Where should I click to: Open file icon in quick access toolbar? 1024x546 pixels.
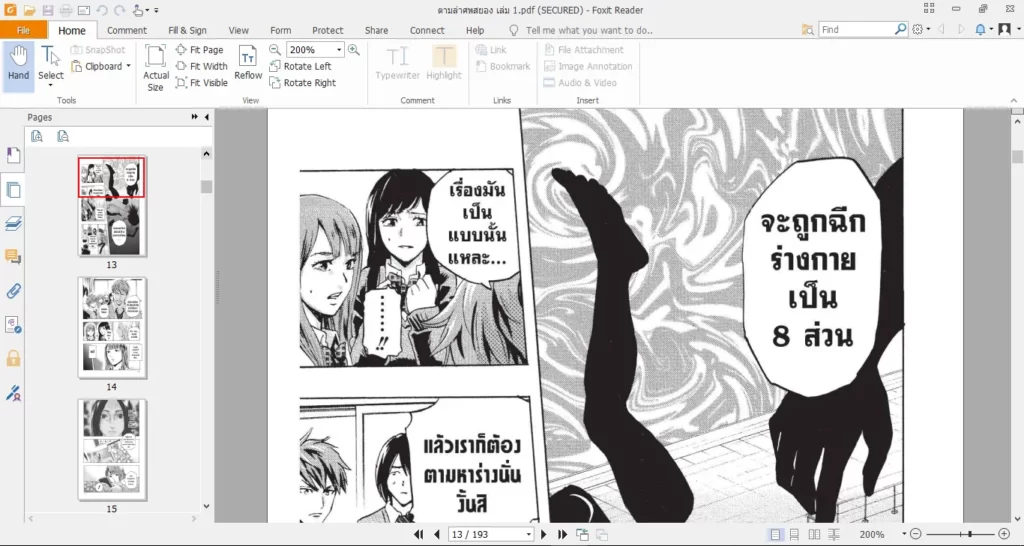(29, 10)
